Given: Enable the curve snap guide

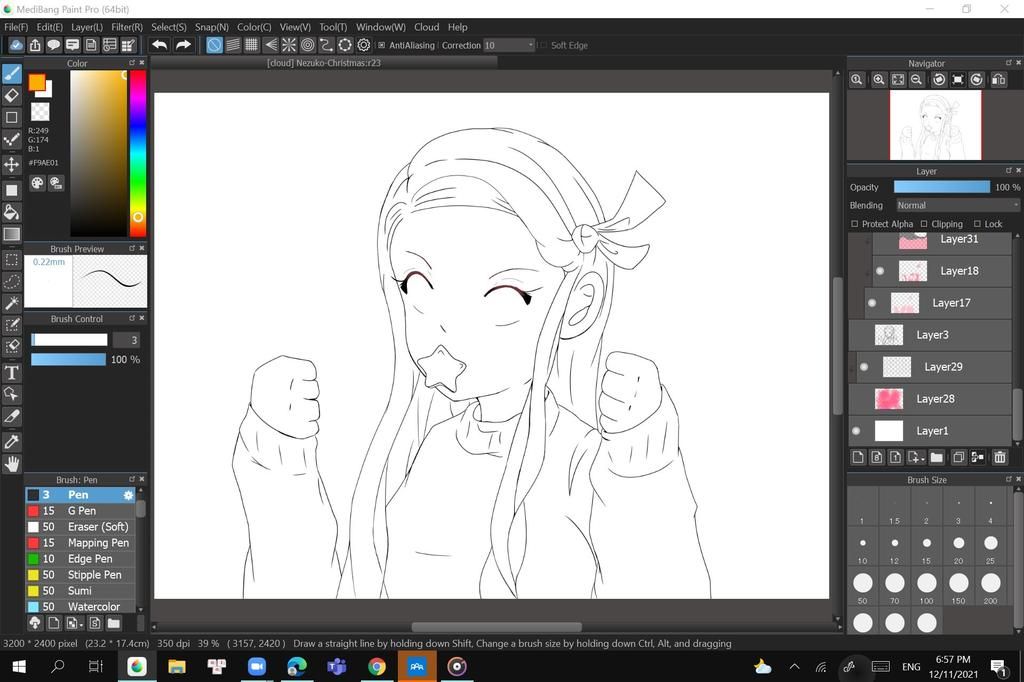Looking at the screenshot, I should 326,45.
